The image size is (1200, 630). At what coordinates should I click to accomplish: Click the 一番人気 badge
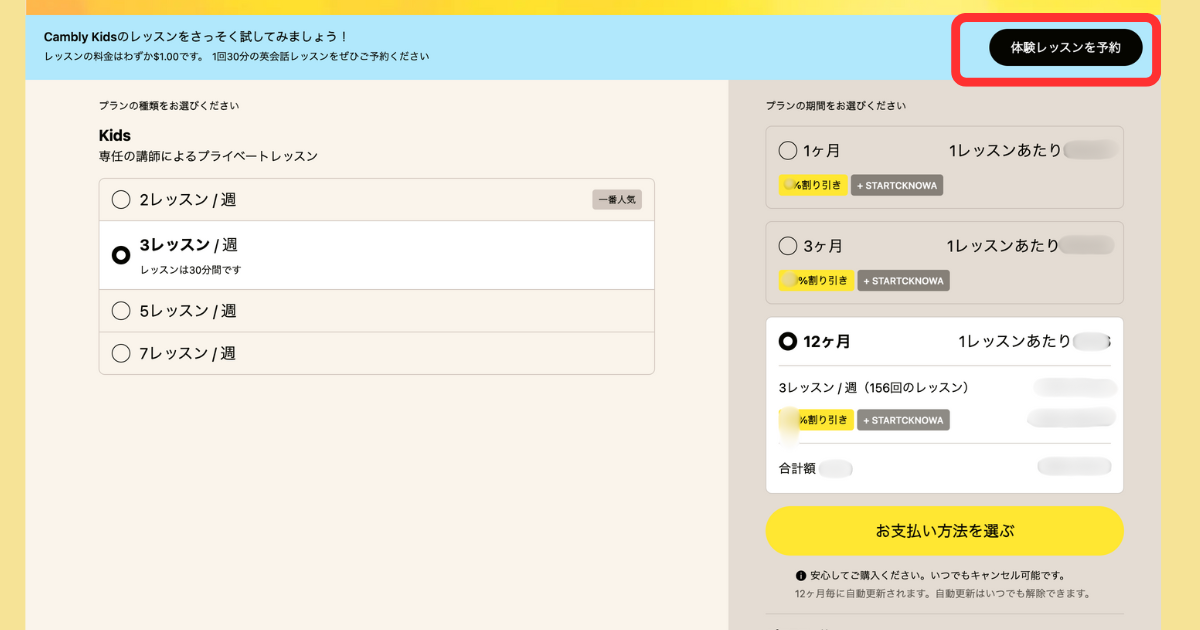click(x=616, y=200)
